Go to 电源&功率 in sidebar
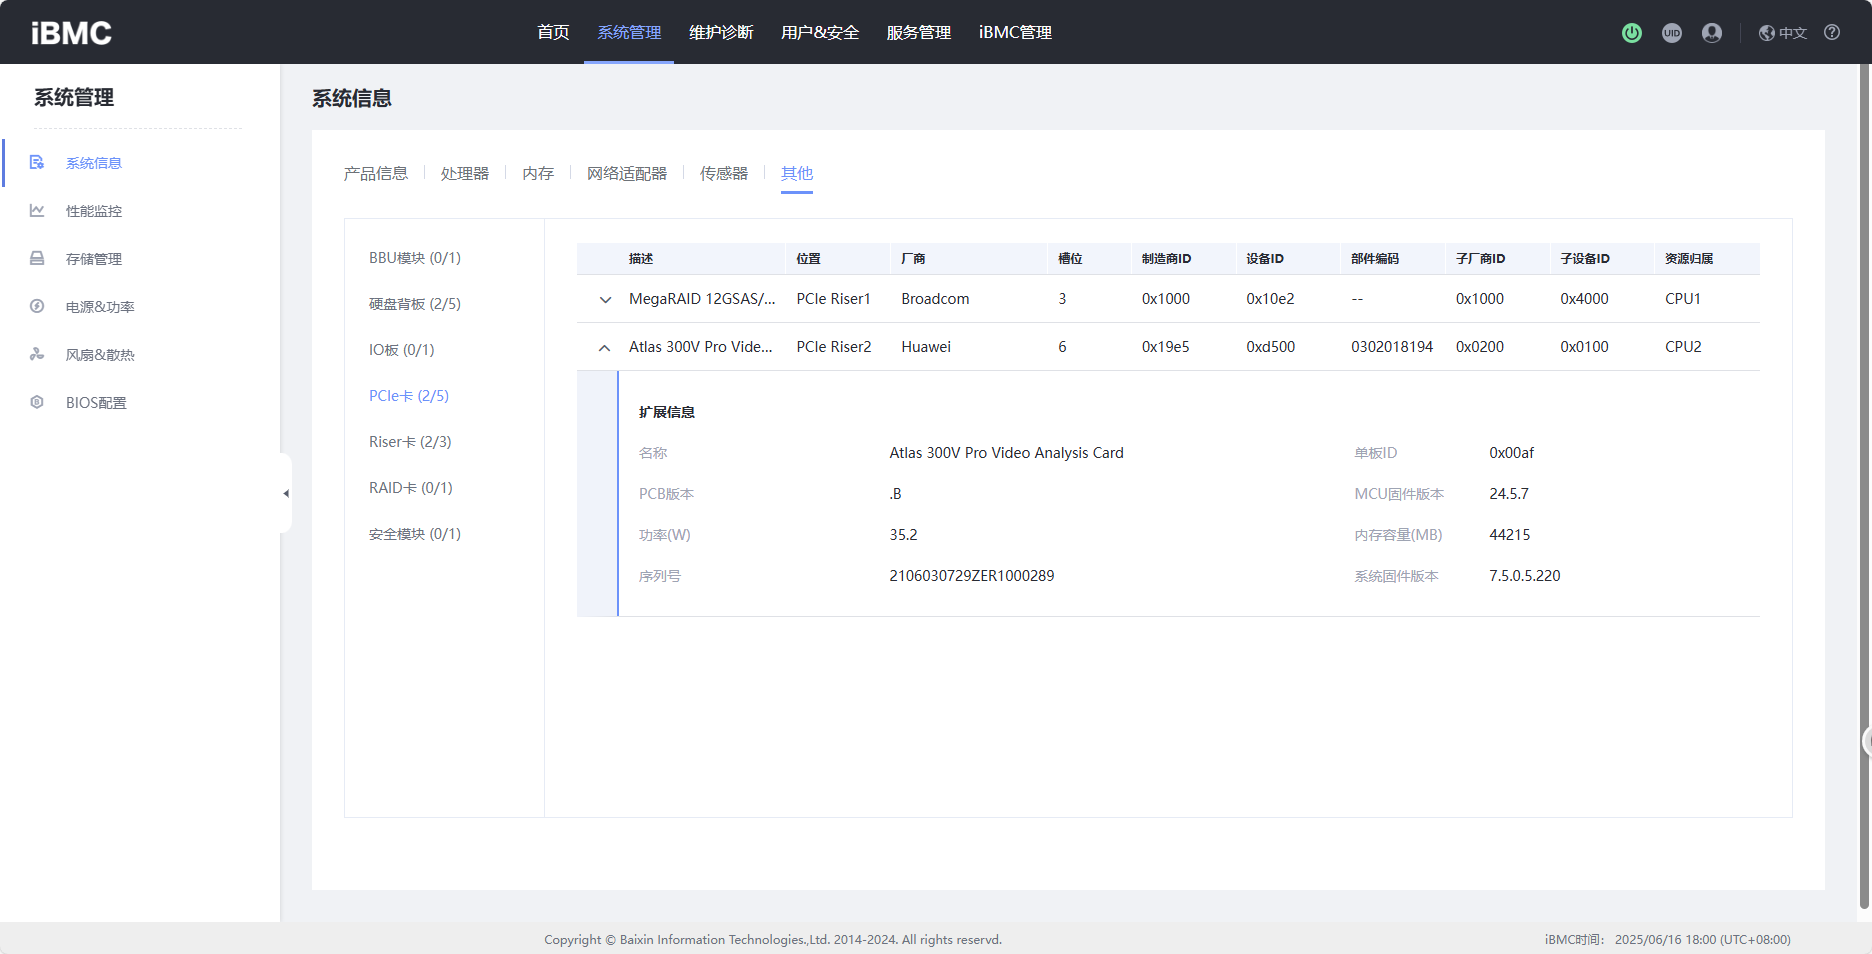This screenshot has width=1872, height=954. click(x=100, y=307)
